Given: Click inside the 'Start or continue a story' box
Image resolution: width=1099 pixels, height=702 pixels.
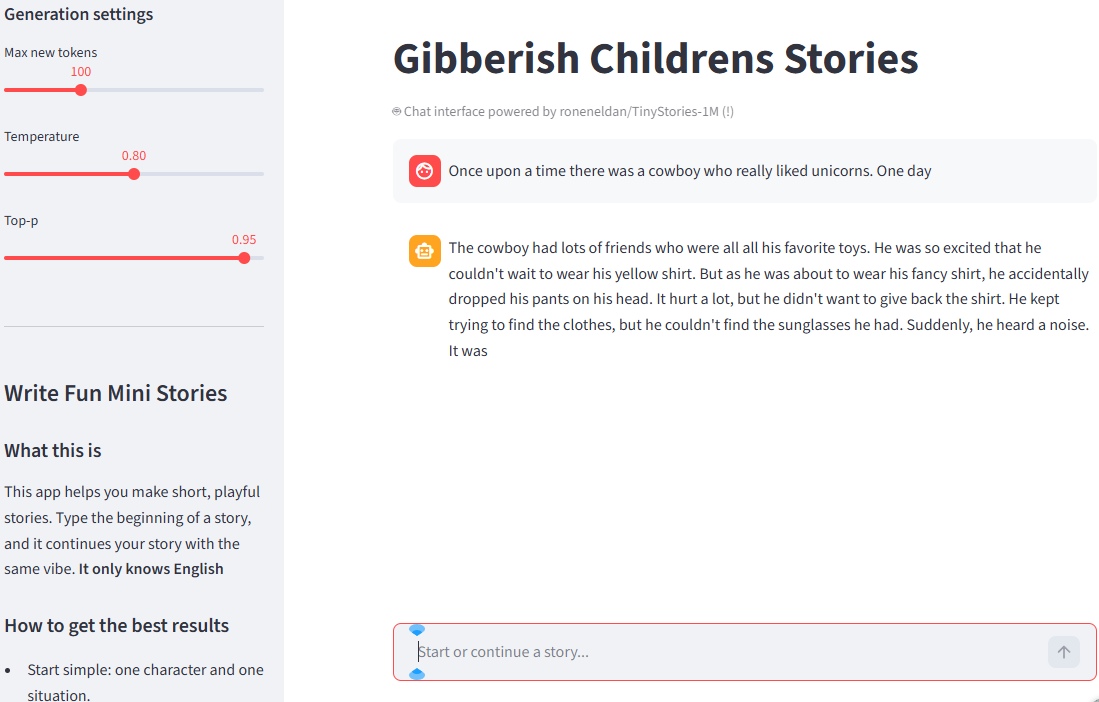Looking at the screenshot, I should 700,652.
